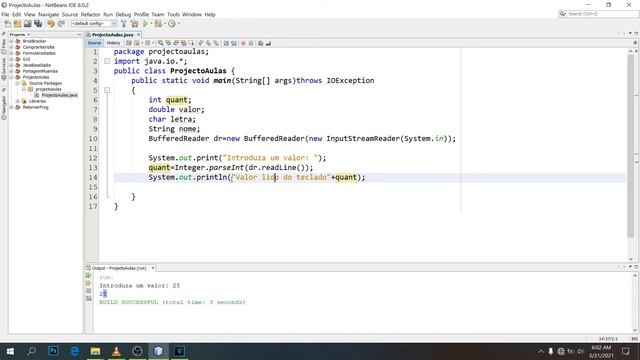The width and height of the screenshot is (640, 360).
Task: Expand the BrickBracker project node
Action: (x=11, y=41)
